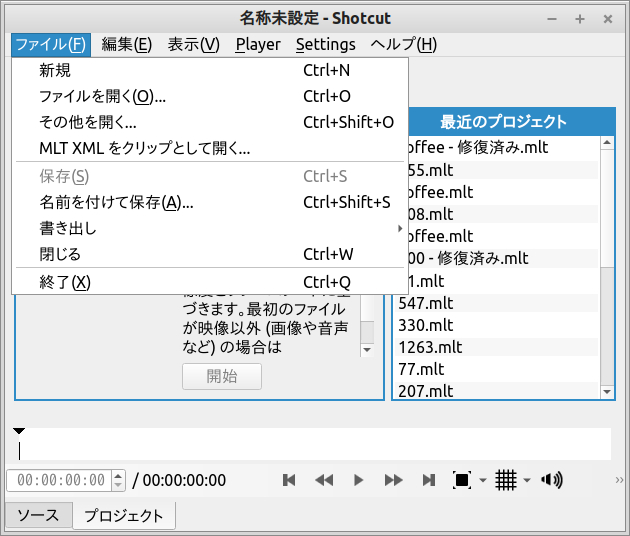Skip to end of the clip
Image resolution: width=630 pixels, height=536 pixels.
click(429, 480)
